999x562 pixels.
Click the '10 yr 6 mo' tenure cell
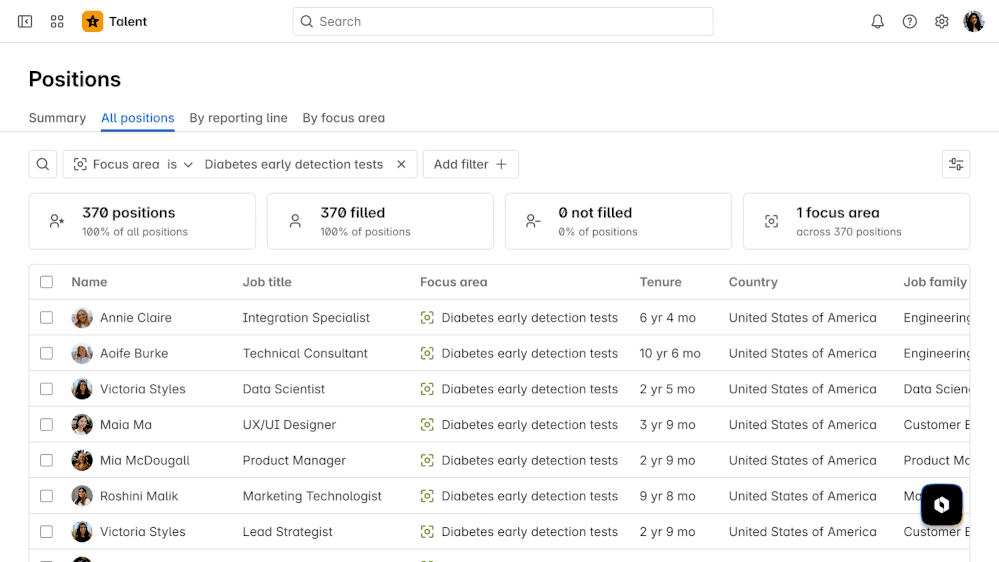670,353
